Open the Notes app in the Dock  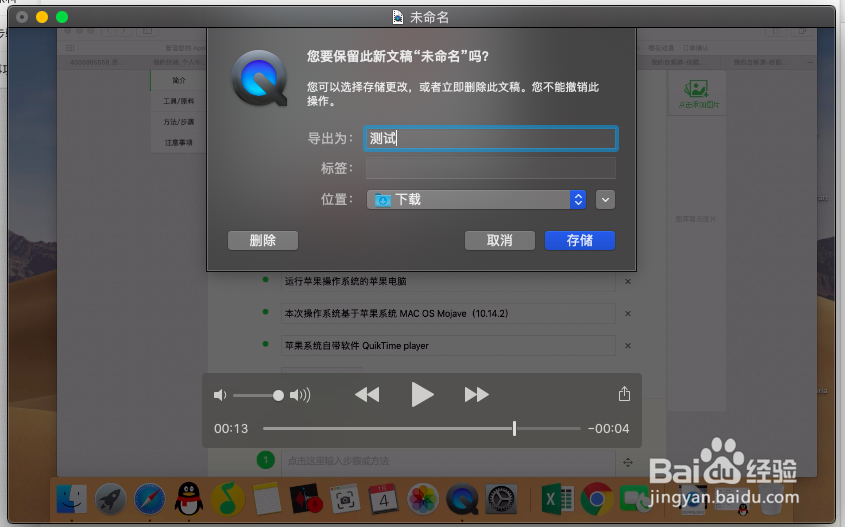click(267, 498)
